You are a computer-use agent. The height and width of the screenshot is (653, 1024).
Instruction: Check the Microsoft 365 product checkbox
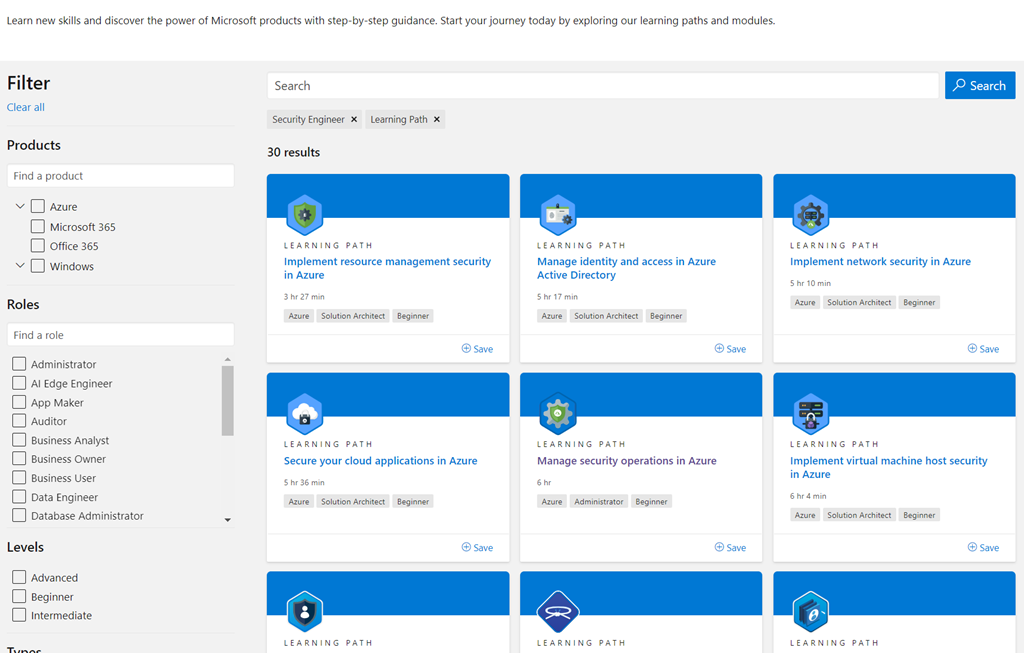point(38,227)
